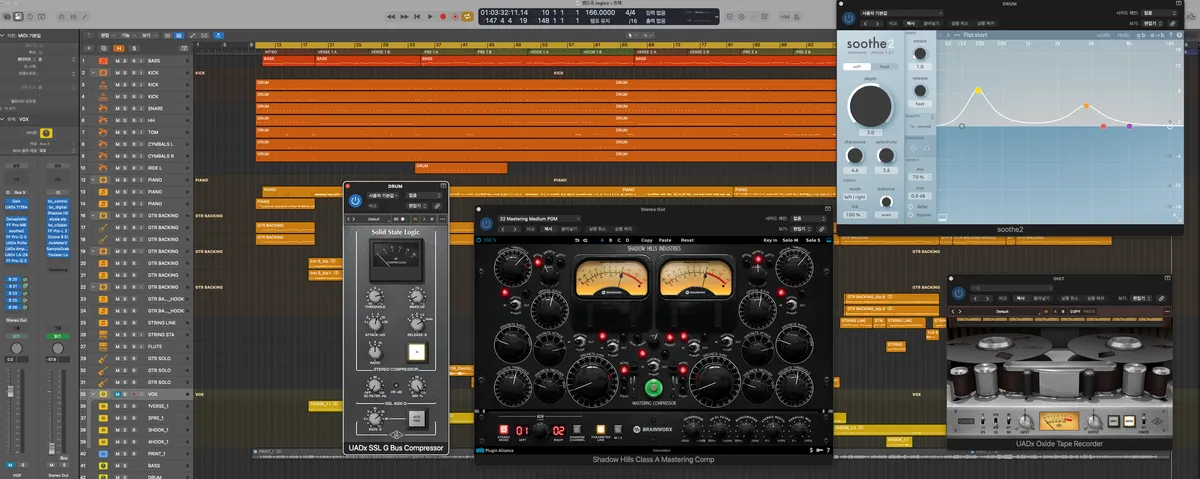This screenshot has width=1200, height=479.
Task: Click the BASS track instrument icon
Action: [103, 61]
